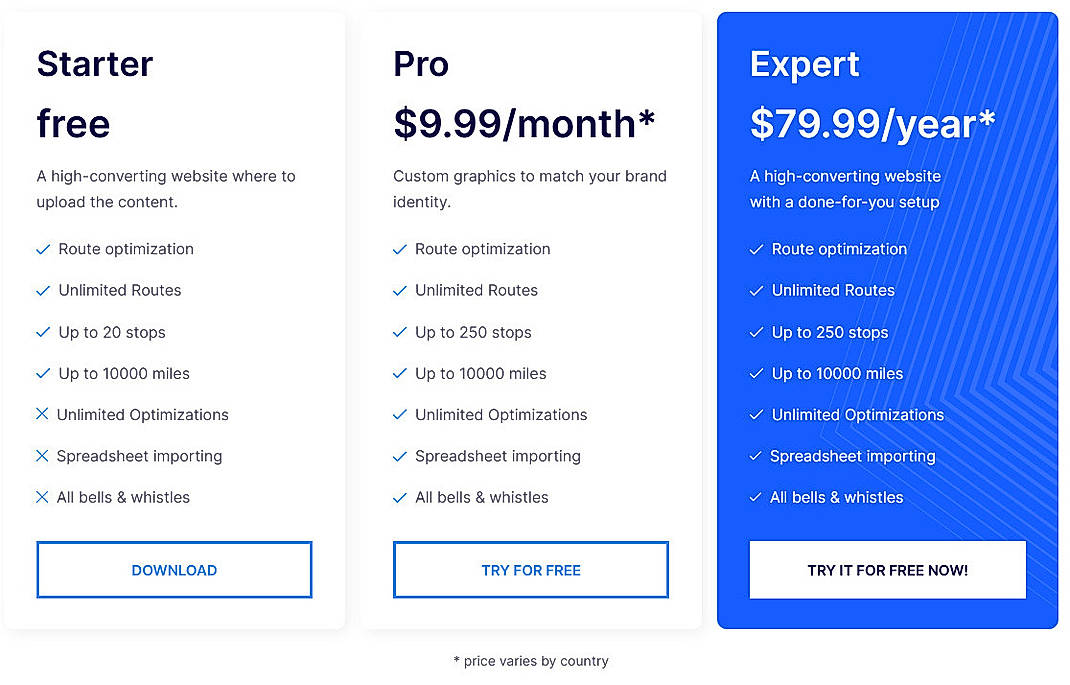The image size is (1070, 685).
Task: Click the checkmark next to Up to 10000 miles in Pro
Action: [x=400, y=373]
